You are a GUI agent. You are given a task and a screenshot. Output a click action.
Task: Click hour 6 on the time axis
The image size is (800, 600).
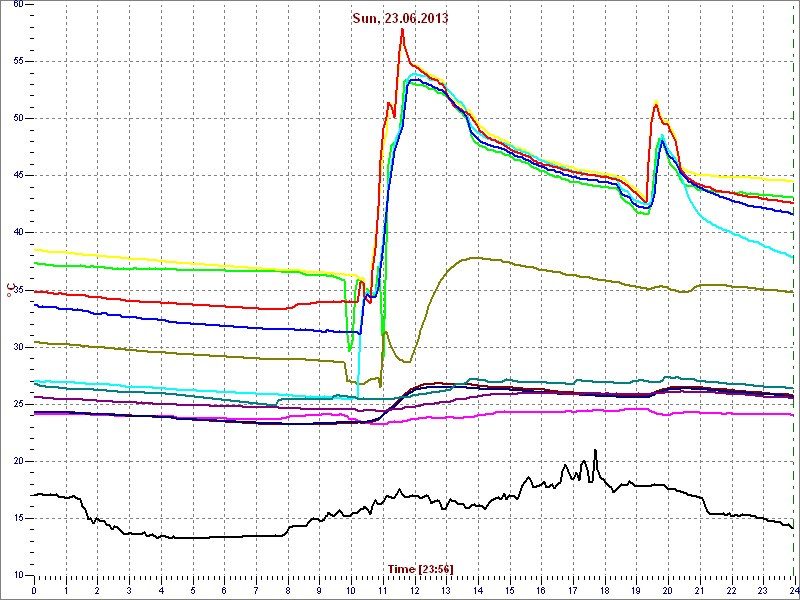224,590
